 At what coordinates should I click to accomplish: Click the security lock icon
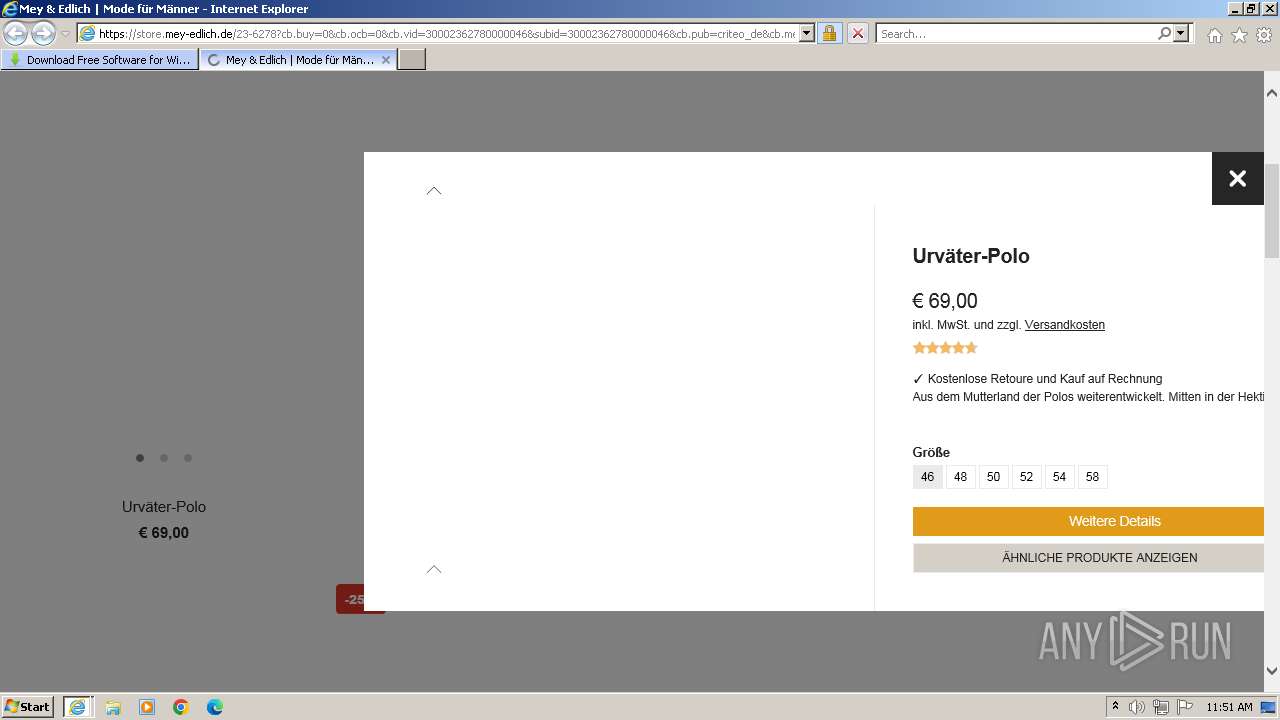829,34
